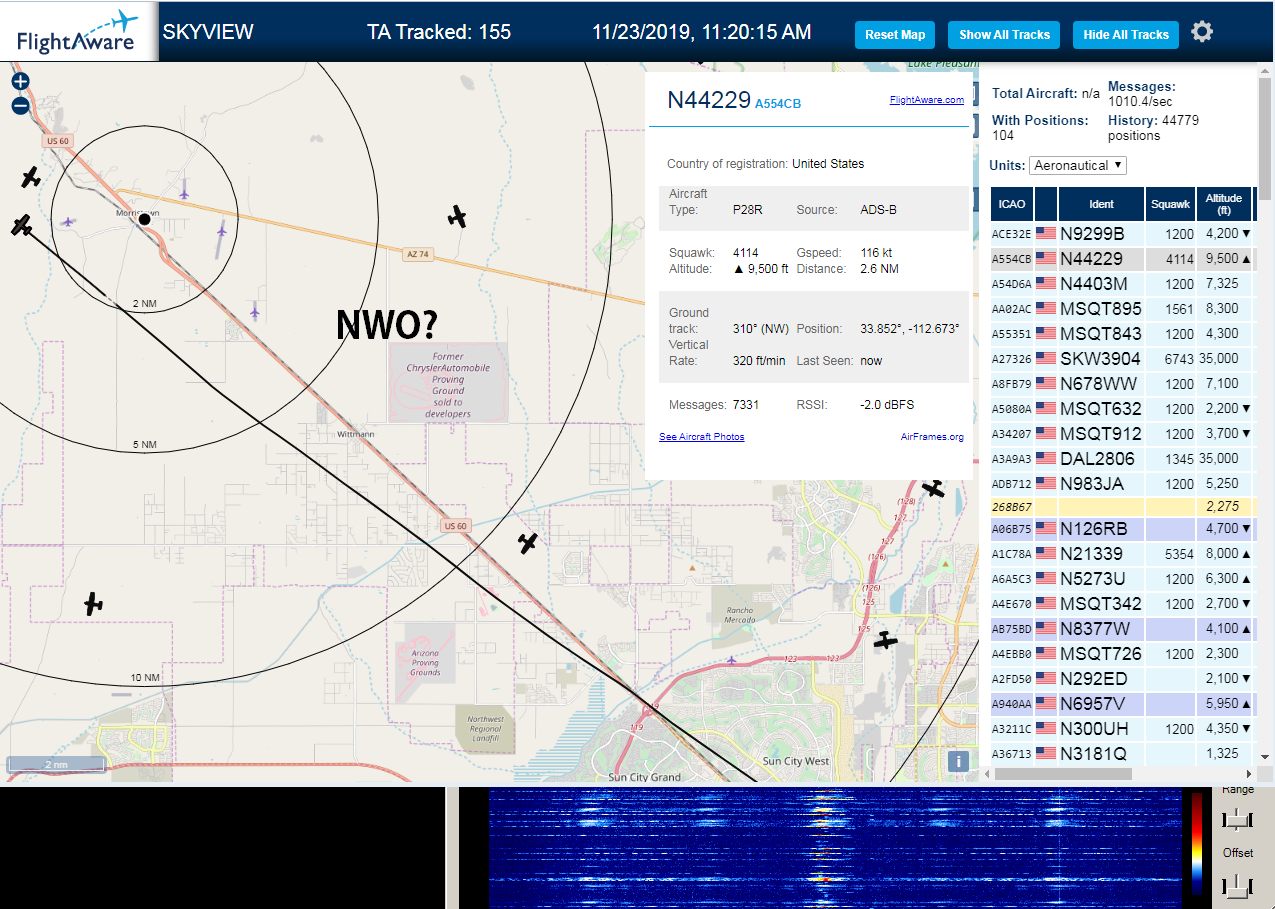Click the waterfall color scale bar
The width and height of the screenshot is (1275, 909).
click(1196, 843)
